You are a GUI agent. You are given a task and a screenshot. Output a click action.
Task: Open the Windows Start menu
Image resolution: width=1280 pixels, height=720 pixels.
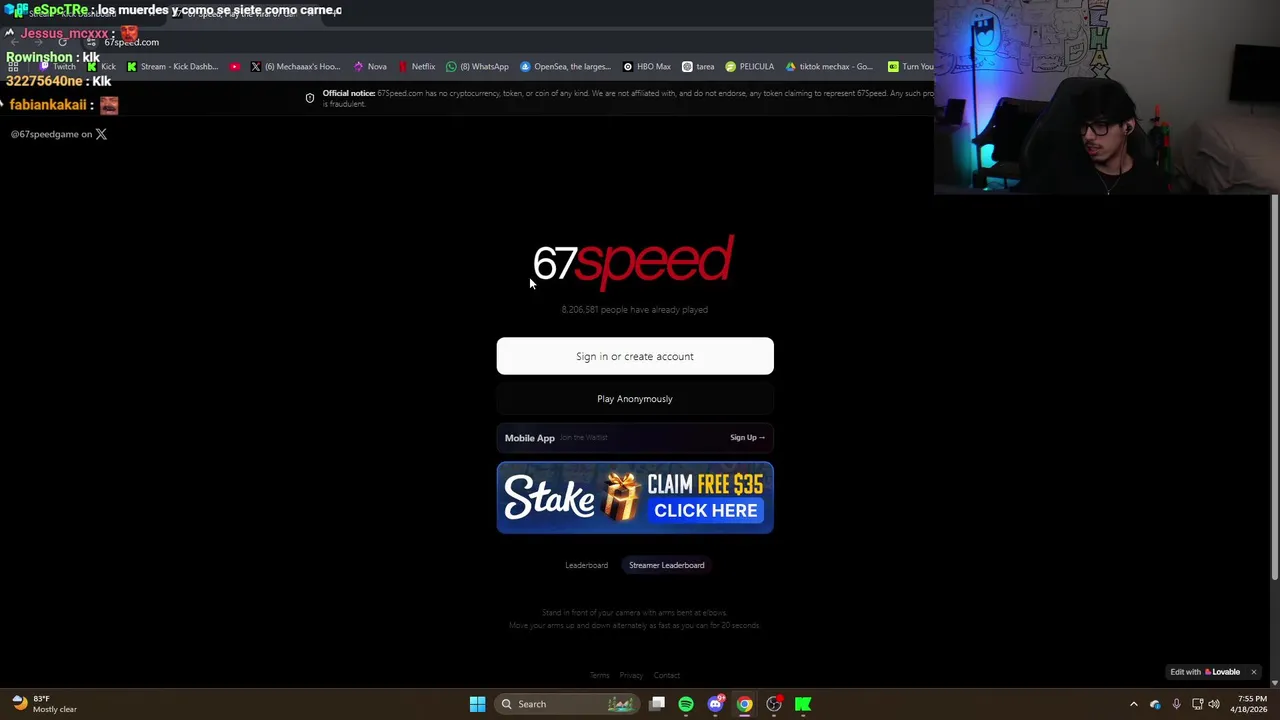pyautogui.click(x=477, y=704)
